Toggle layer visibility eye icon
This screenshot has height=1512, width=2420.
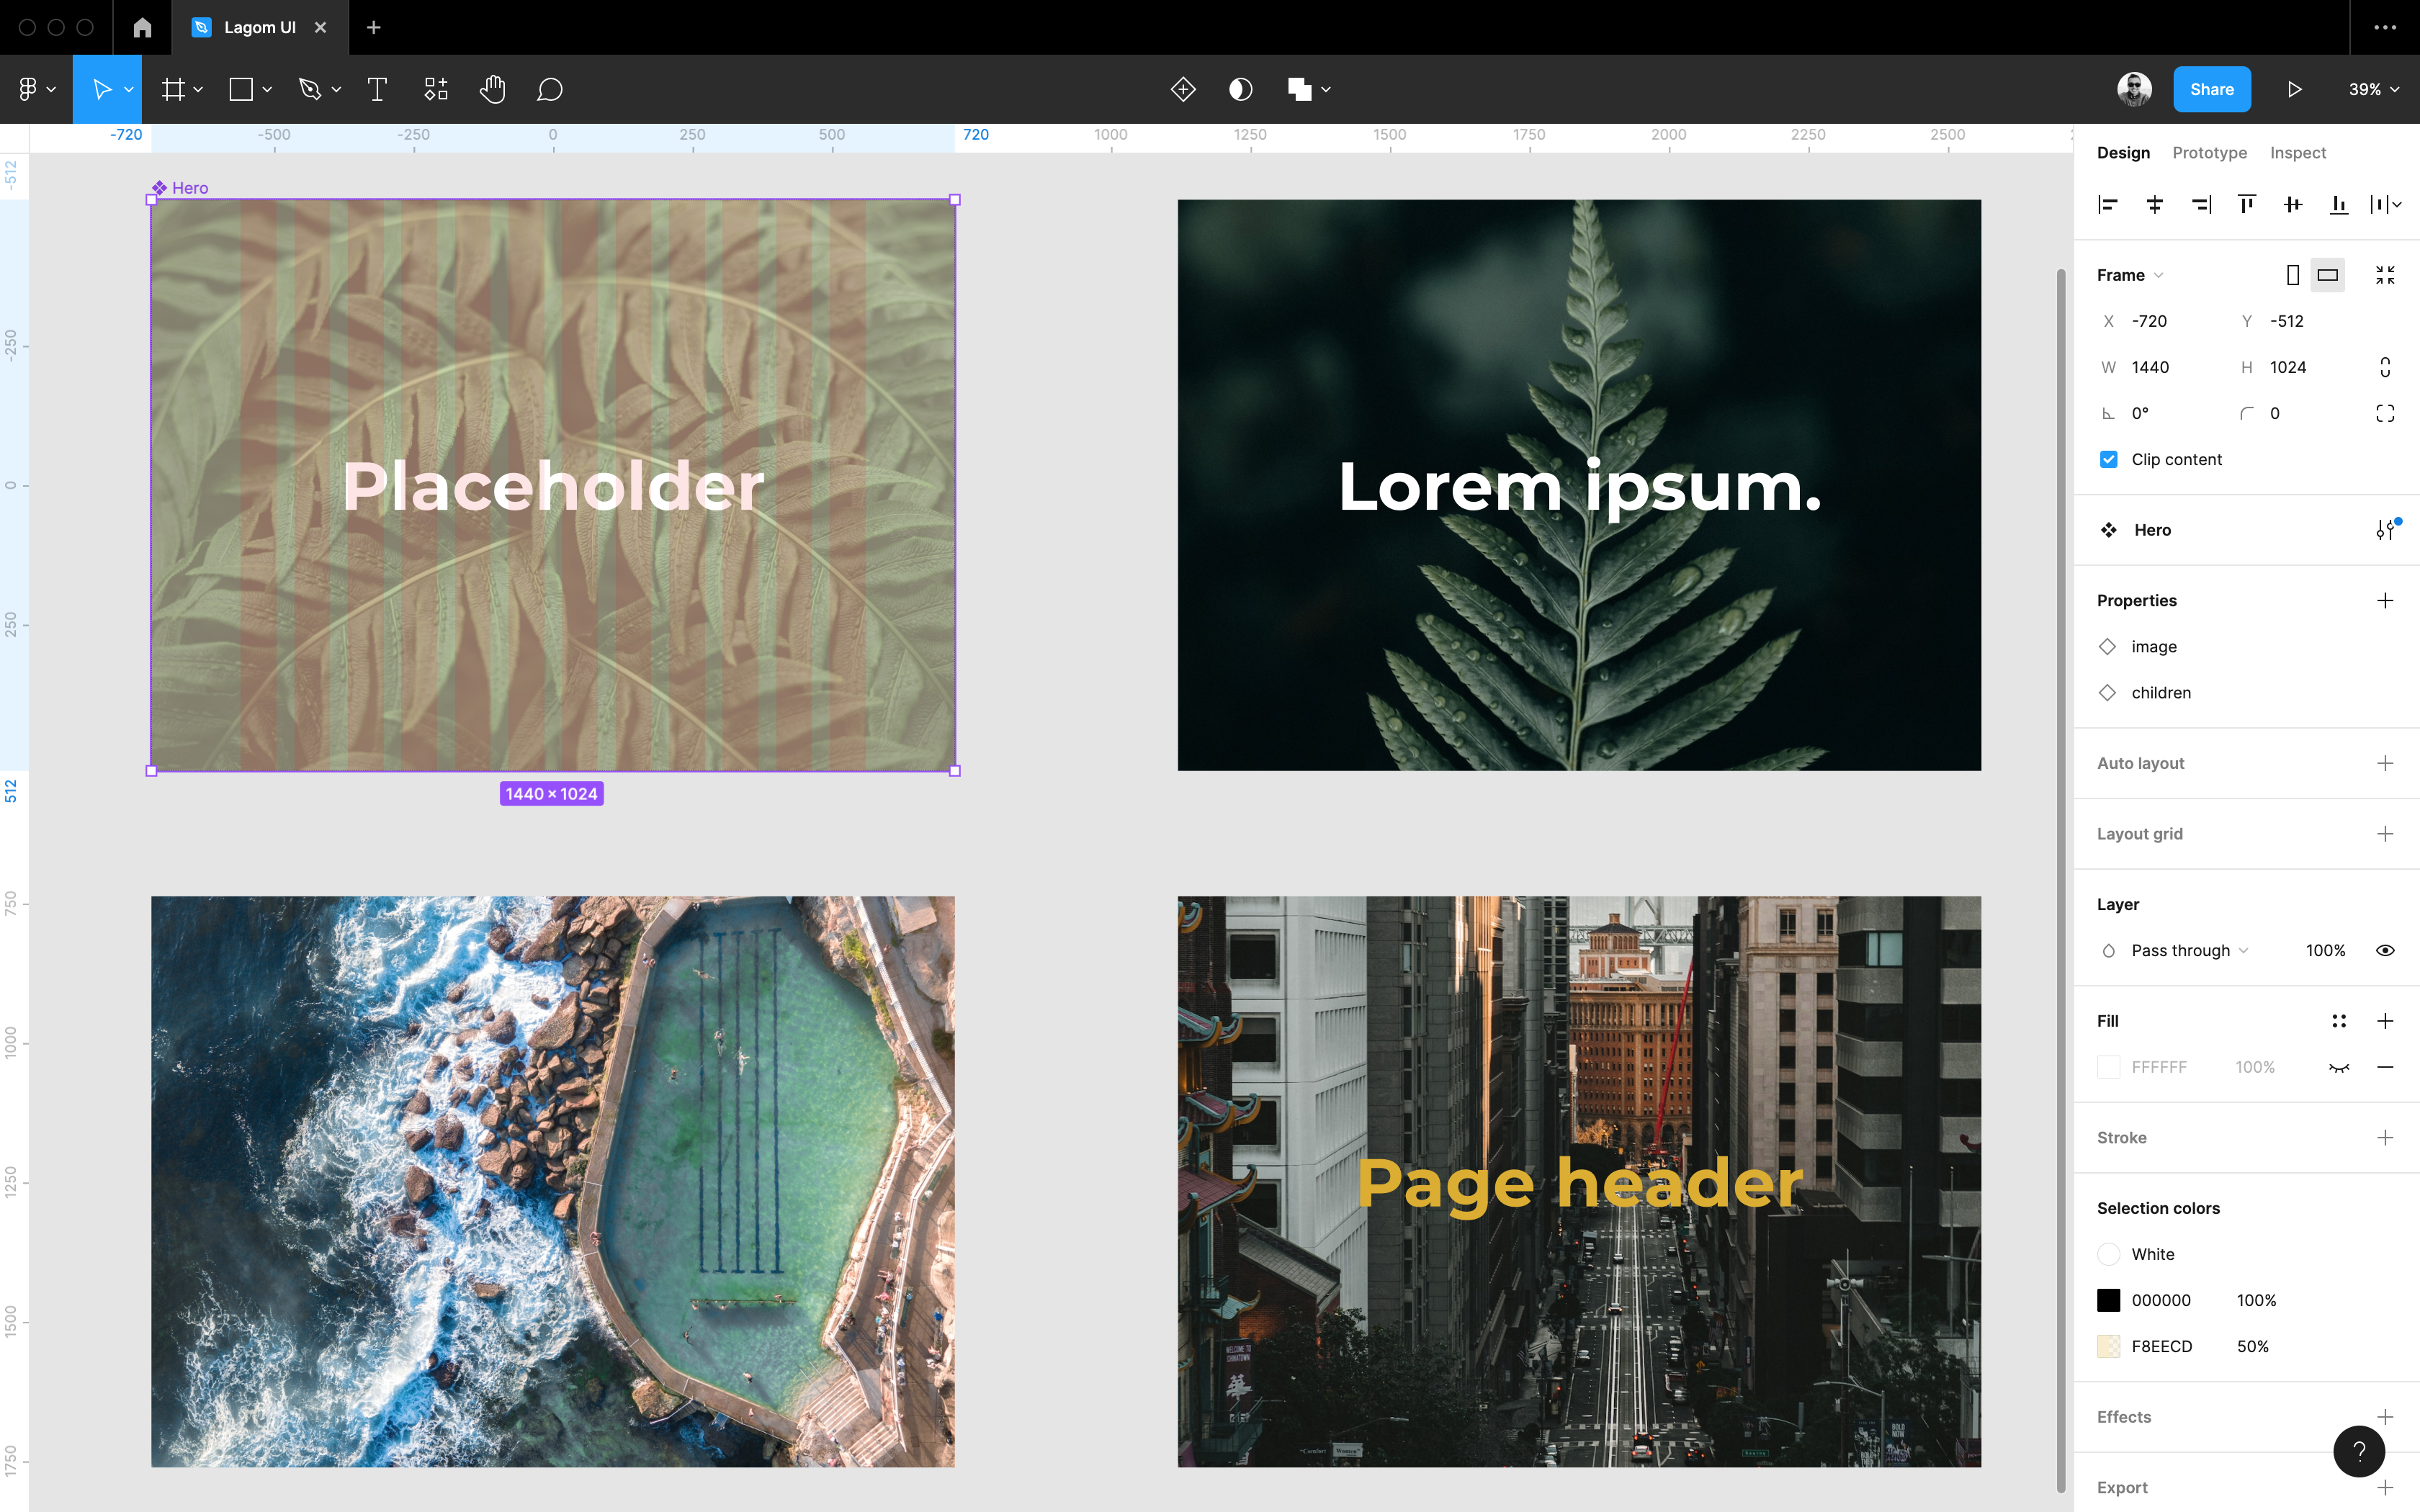click(2385, 950)
